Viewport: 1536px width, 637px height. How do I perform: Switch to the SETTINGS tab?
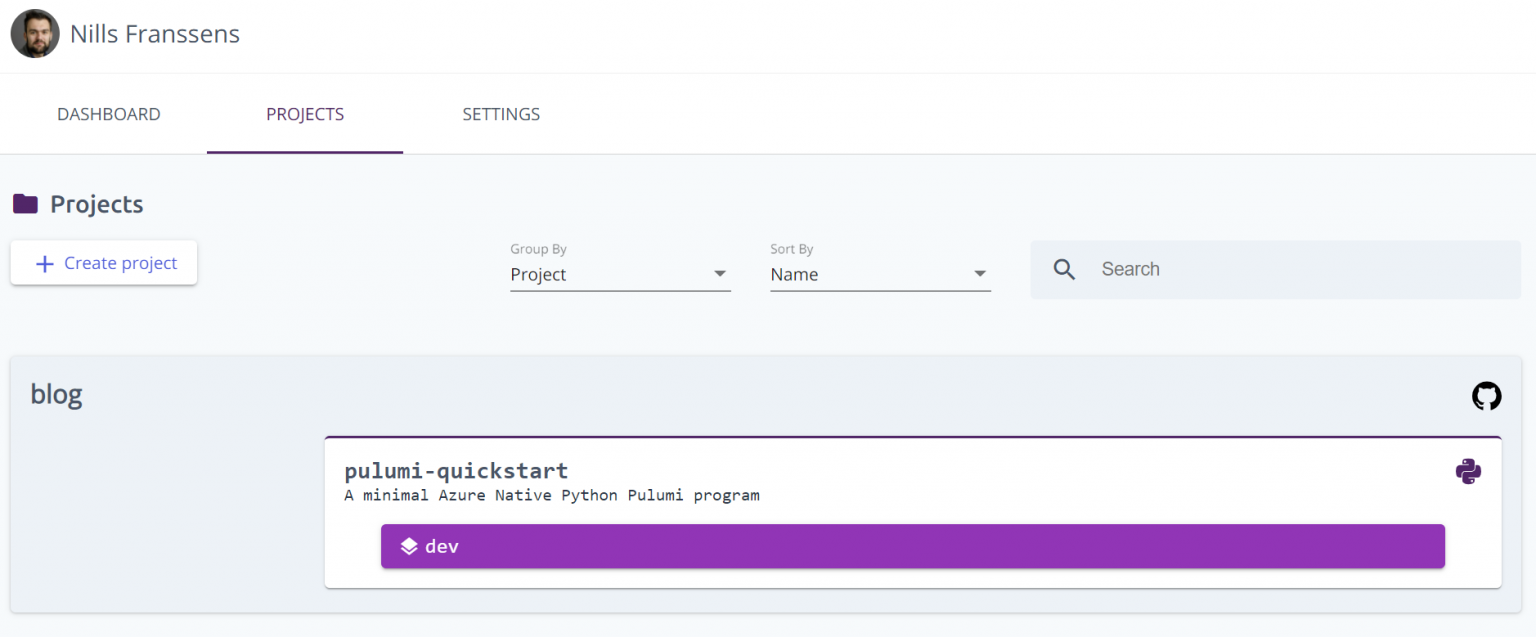(x=500, y=114)
